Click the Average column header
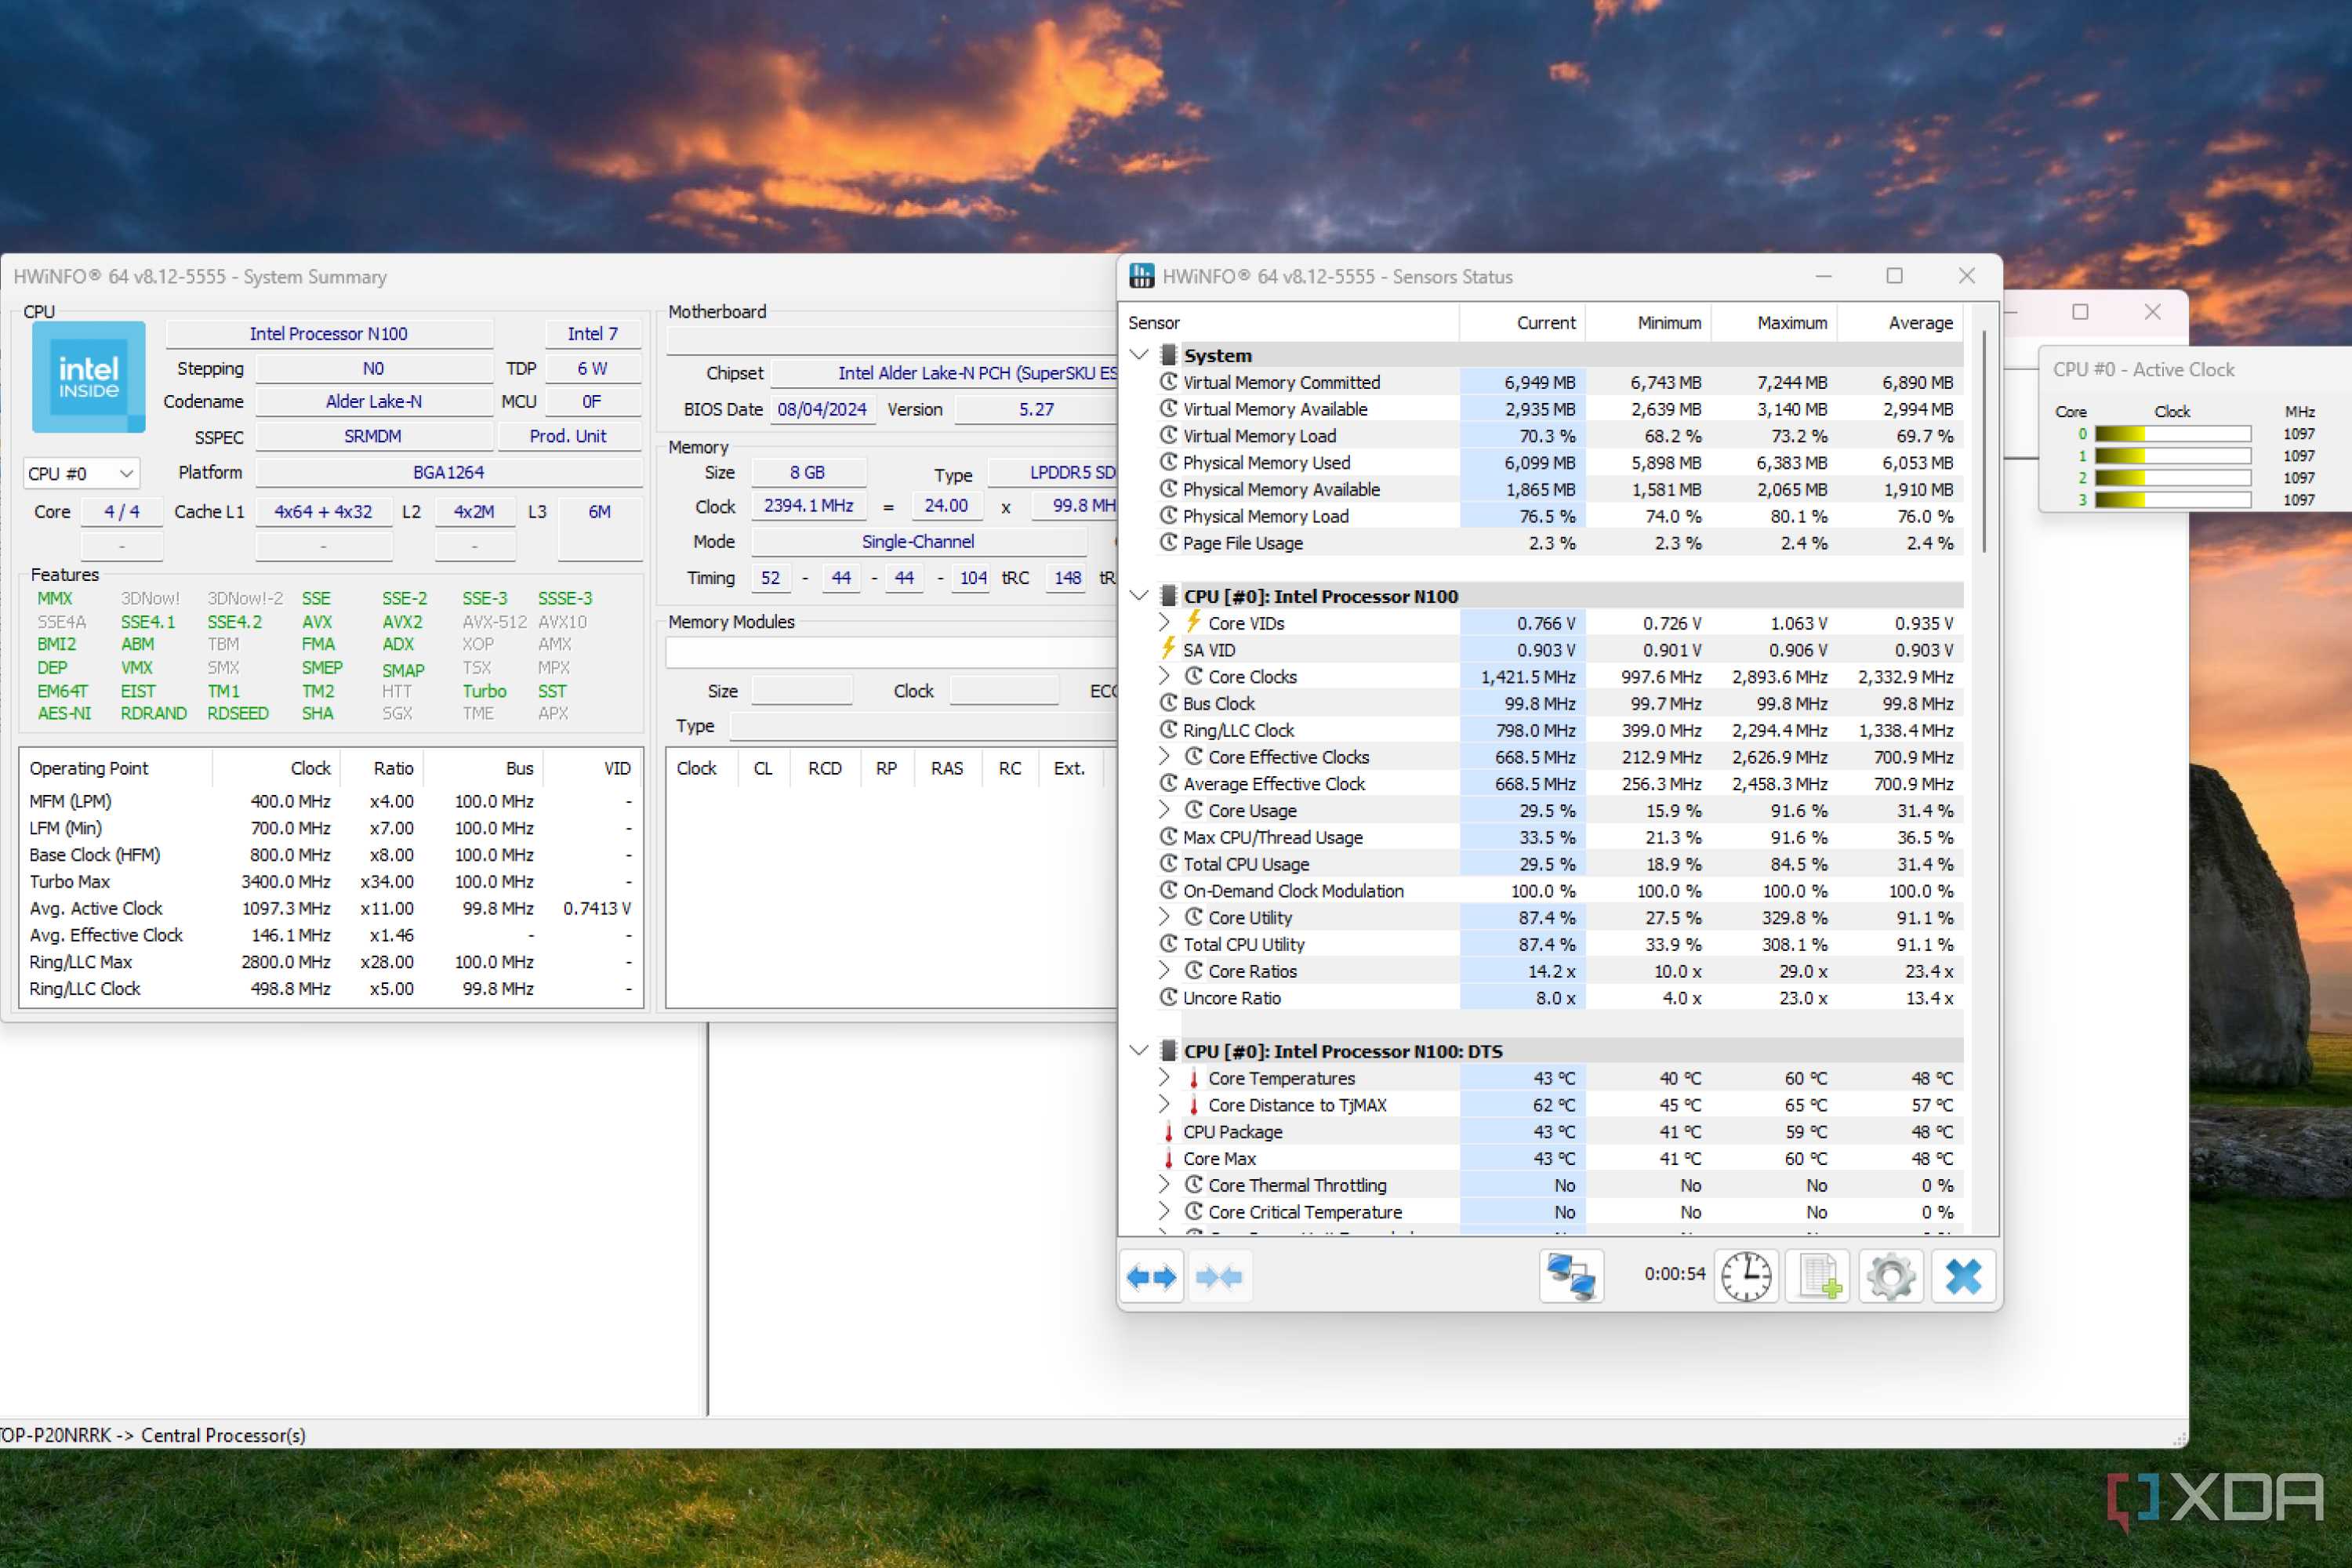 click(x=1900, y=323)
